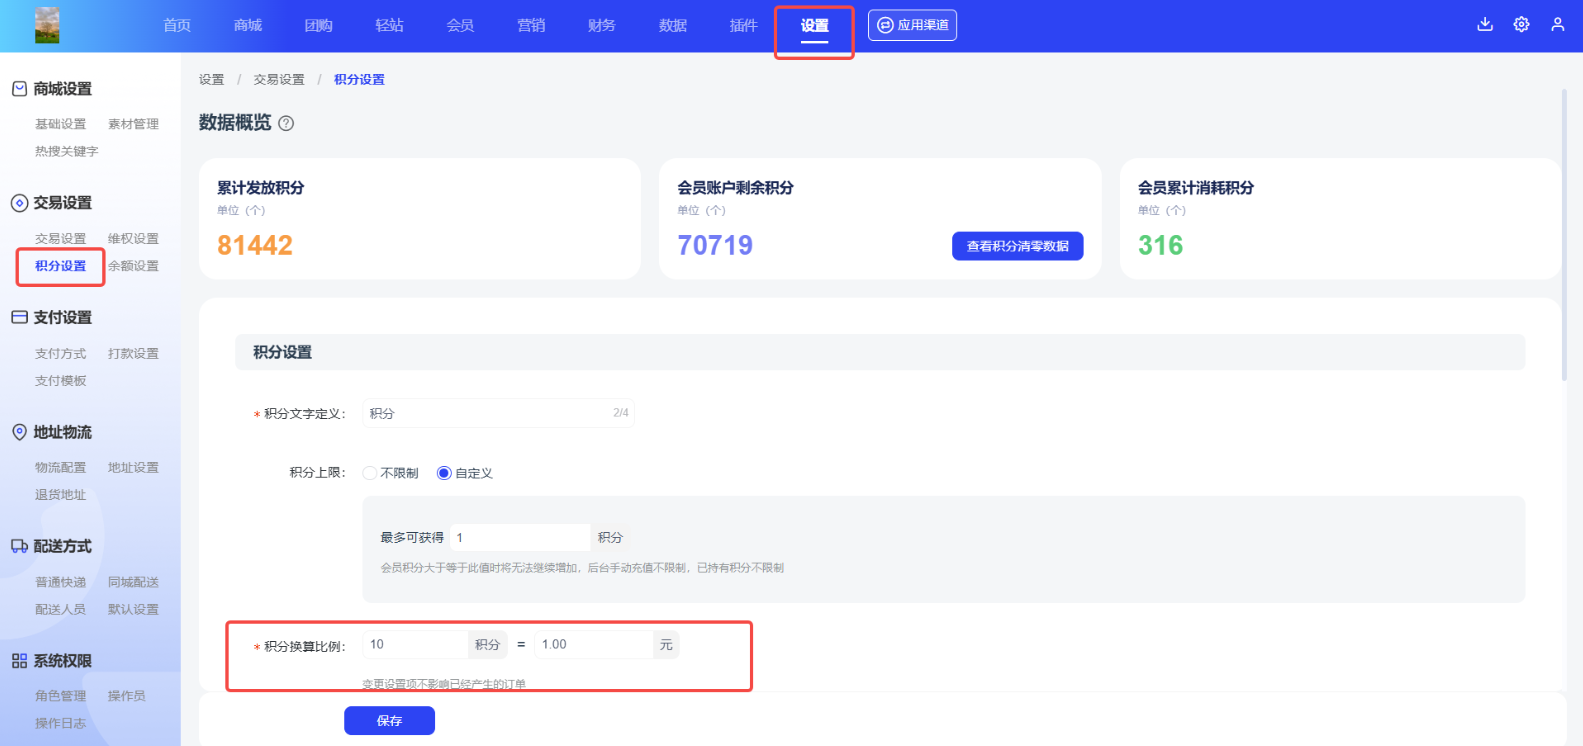Open 余额设置 in the sidebar

[x=133, y=266]
